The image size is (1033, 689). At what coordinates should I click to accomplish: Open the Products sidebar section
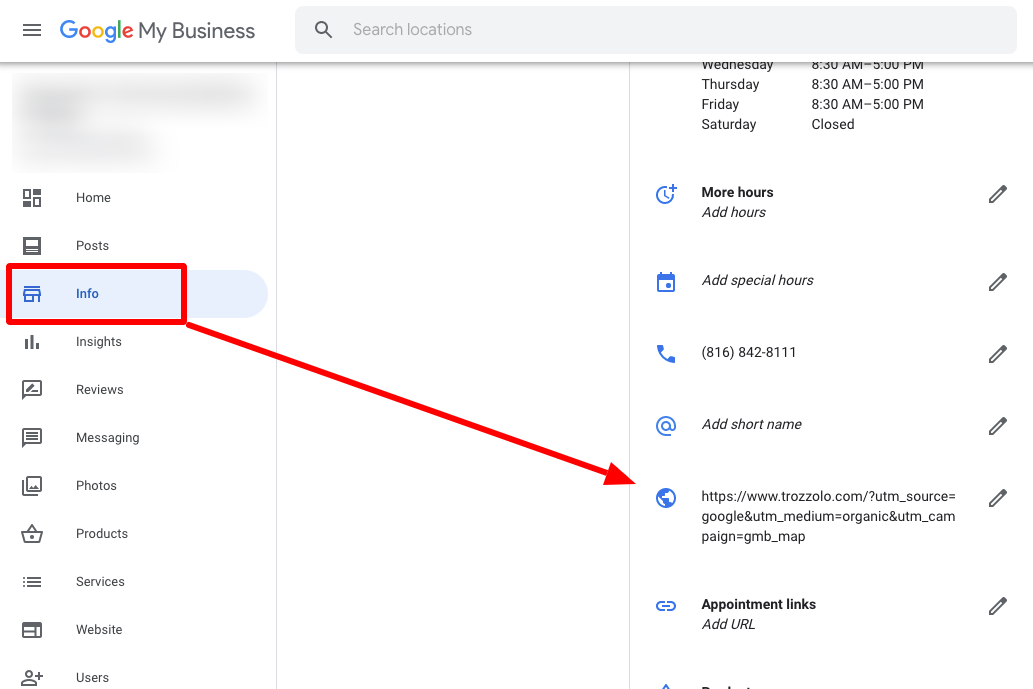[x=102, y=534]
